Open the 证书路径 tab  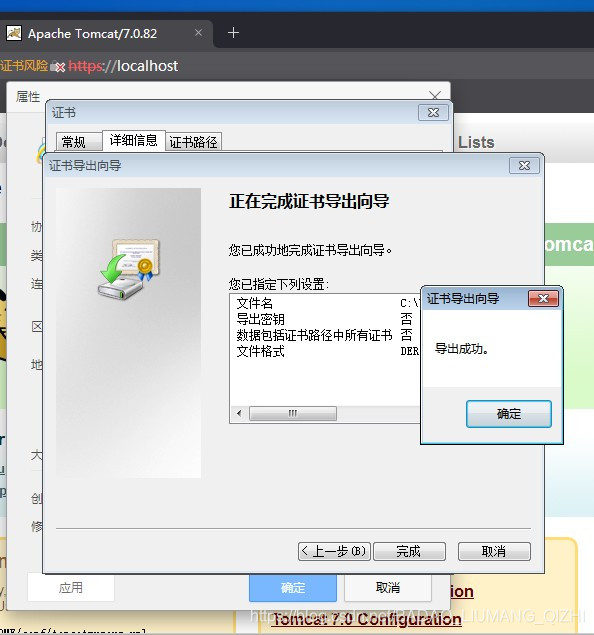(x=194, y=142)
